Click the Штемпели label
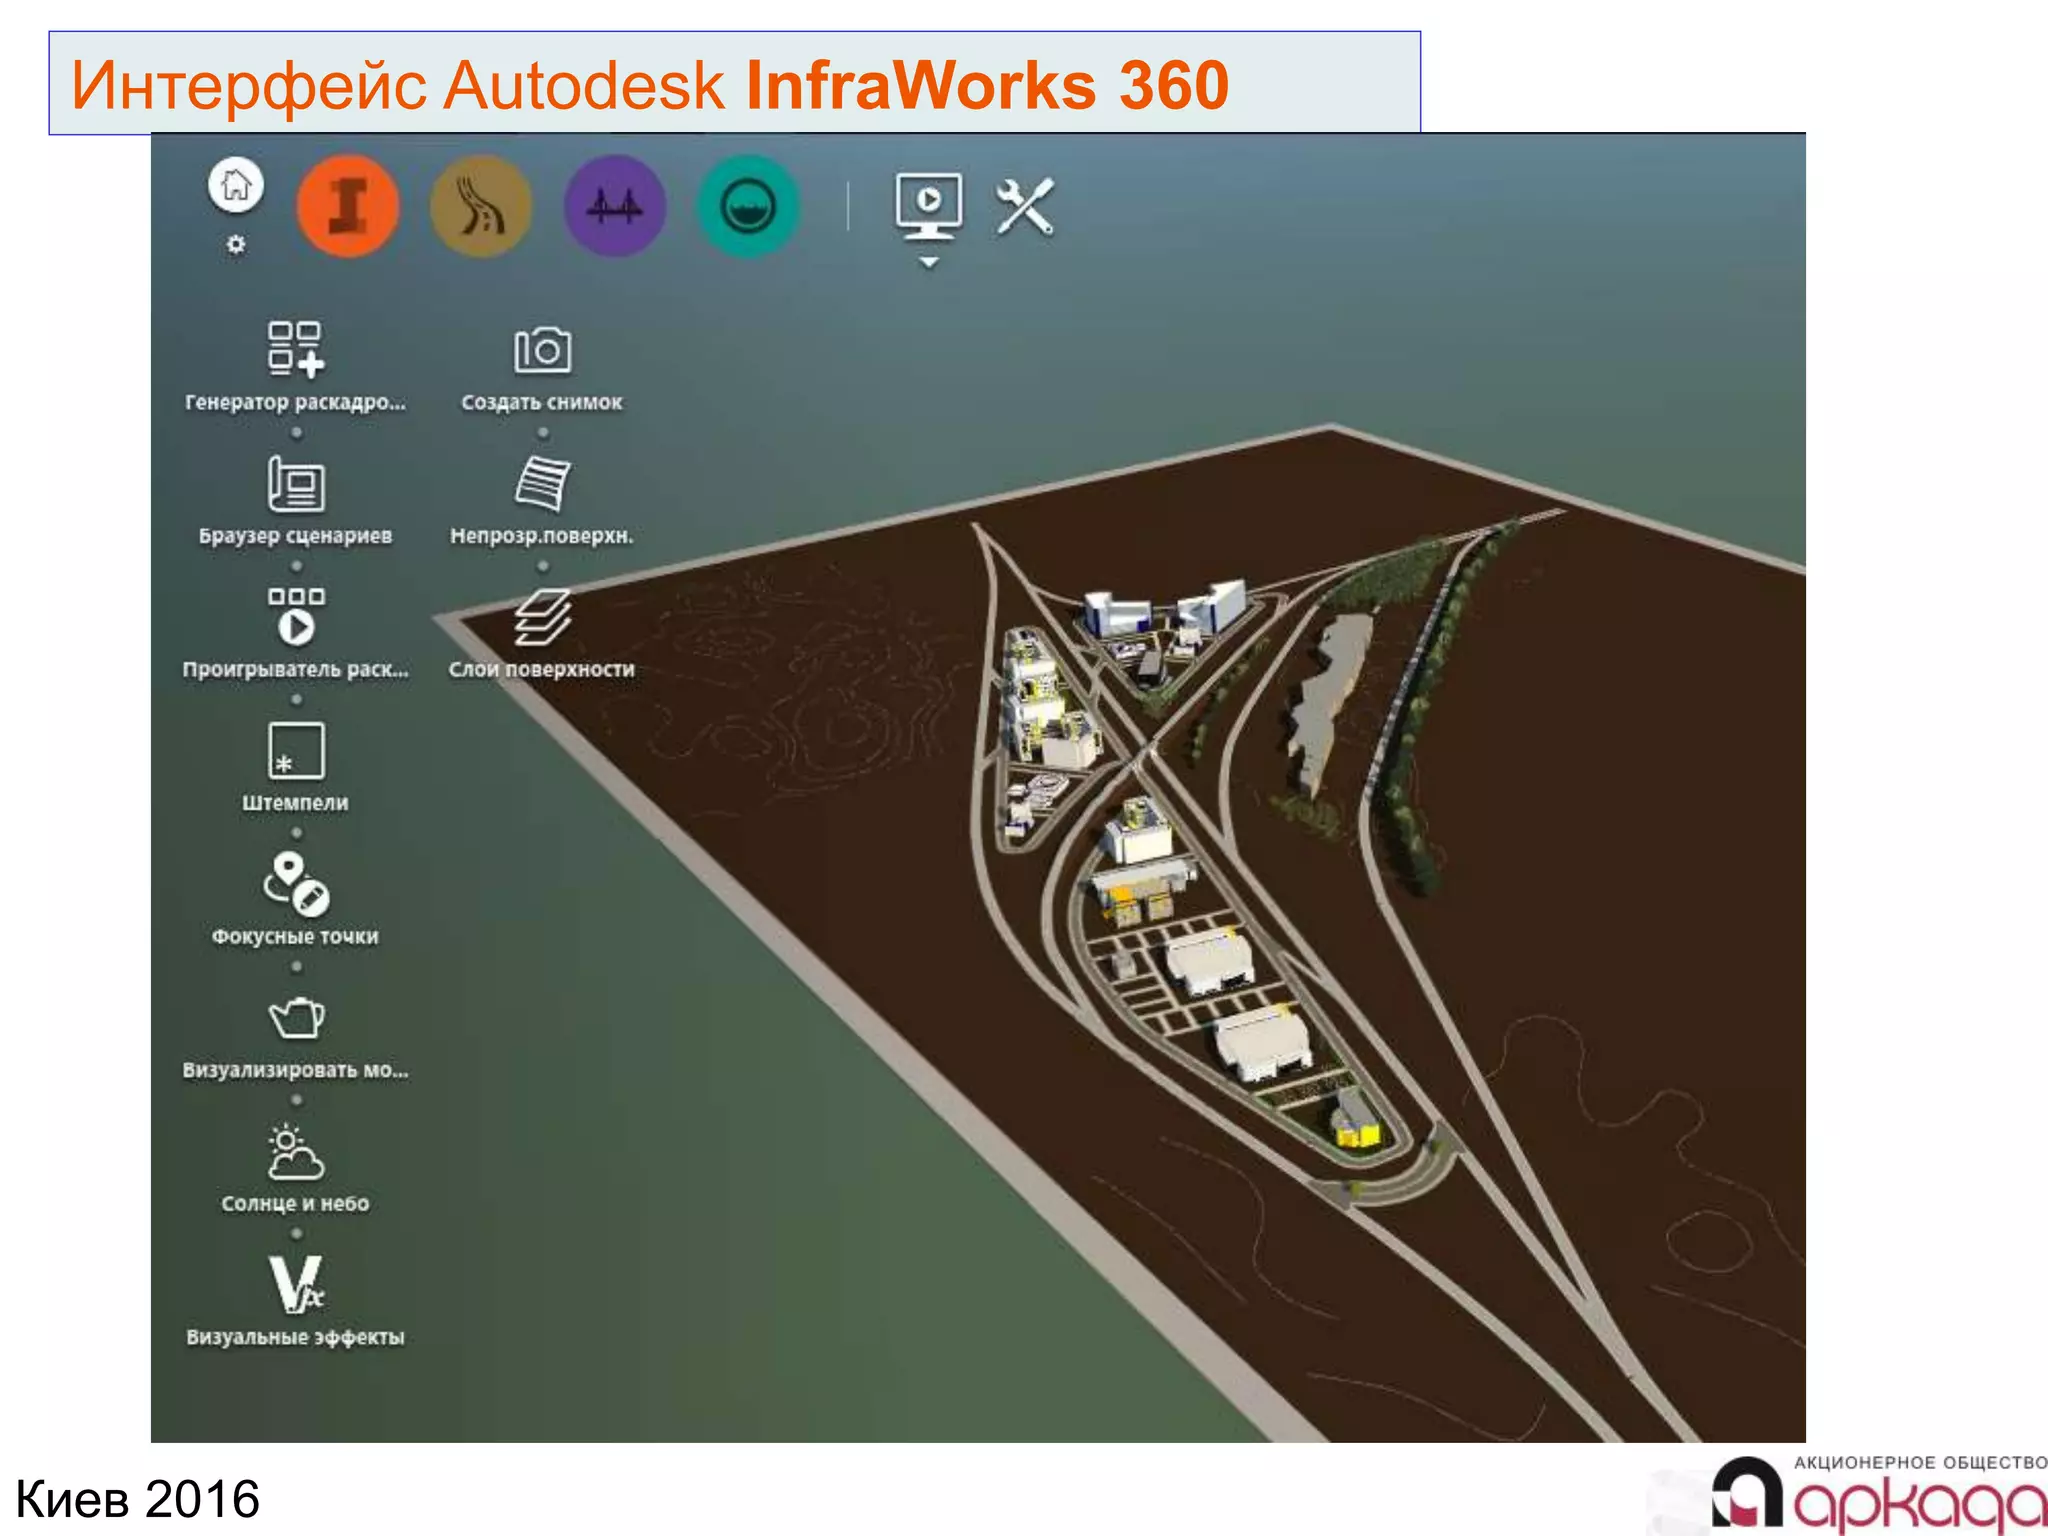Screen dimensions: 2048x1536 296,803
